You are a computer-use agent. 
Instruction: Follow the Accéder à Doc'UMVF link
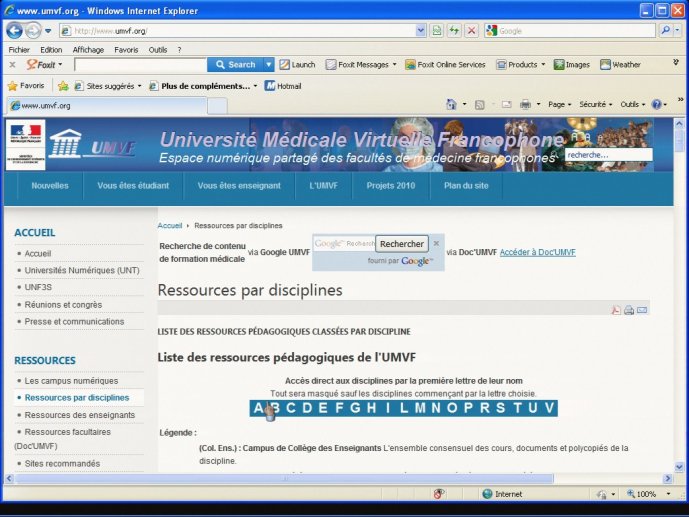click(537, 252)
